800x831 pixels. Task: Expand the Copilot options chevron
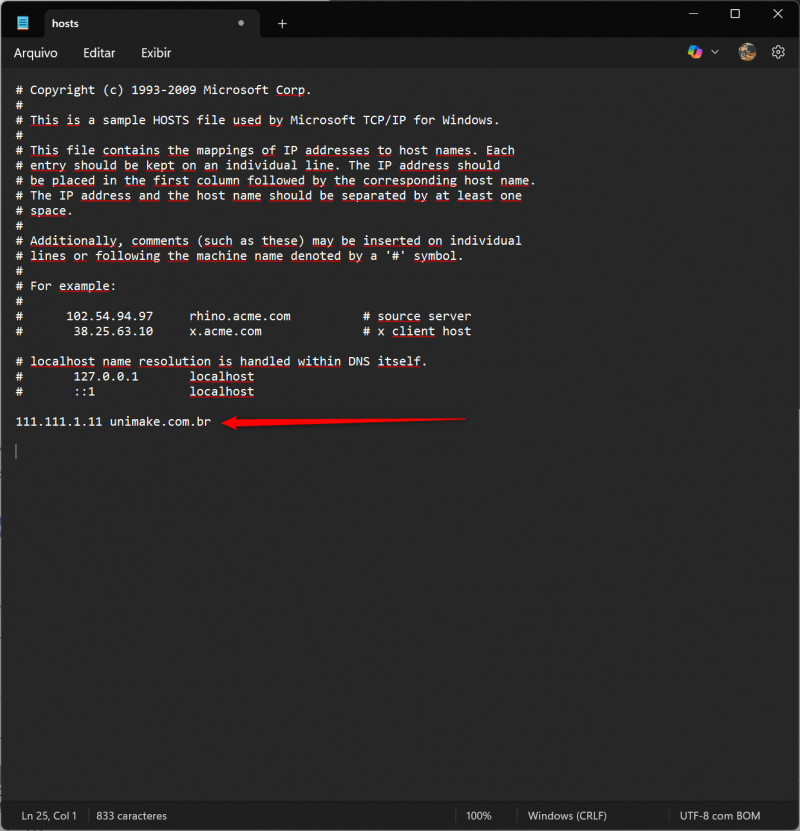(x=713, y=51)
